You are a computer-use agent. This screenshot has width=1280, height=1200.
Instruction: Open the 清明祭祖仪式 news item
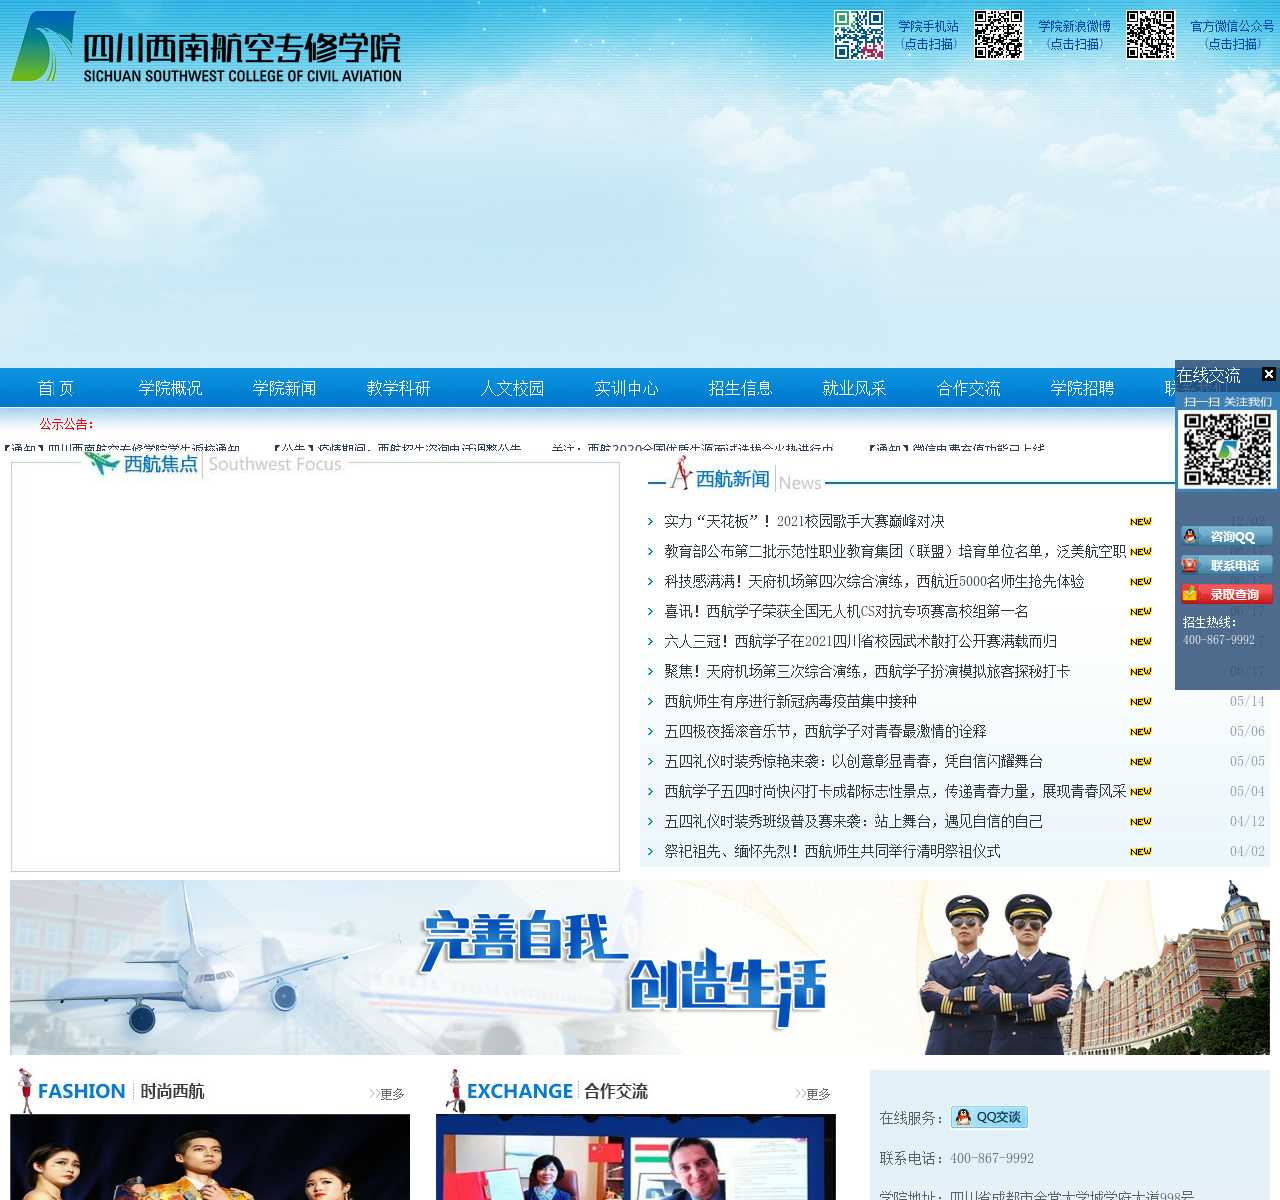click(832, 851)
